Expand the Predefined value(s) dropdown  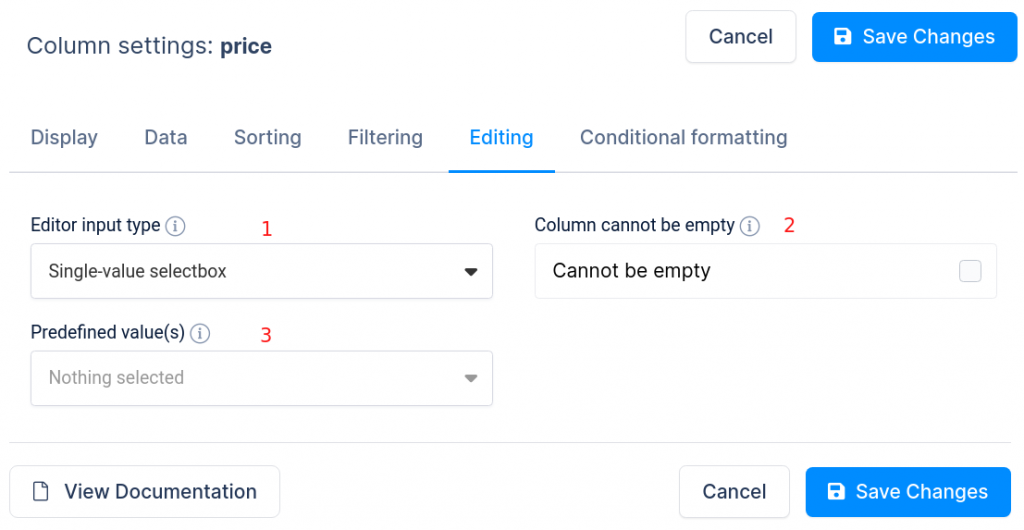pos(261,378)
